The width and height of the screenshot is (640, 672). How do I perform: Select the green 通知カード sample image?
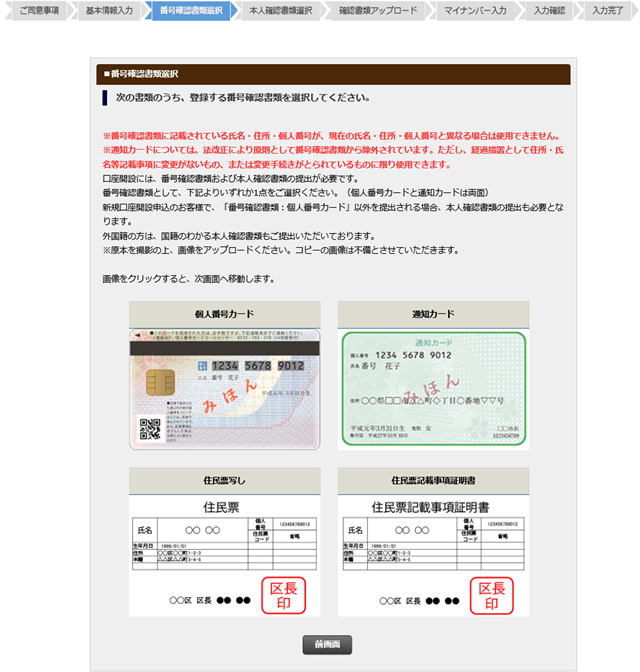click(x=433, y=388)
